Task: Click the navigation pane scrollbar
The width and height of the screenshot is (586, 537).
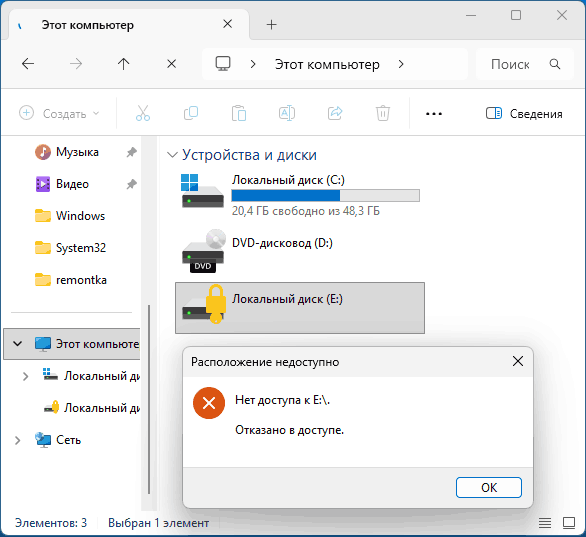Action: [x=149, y=399]
